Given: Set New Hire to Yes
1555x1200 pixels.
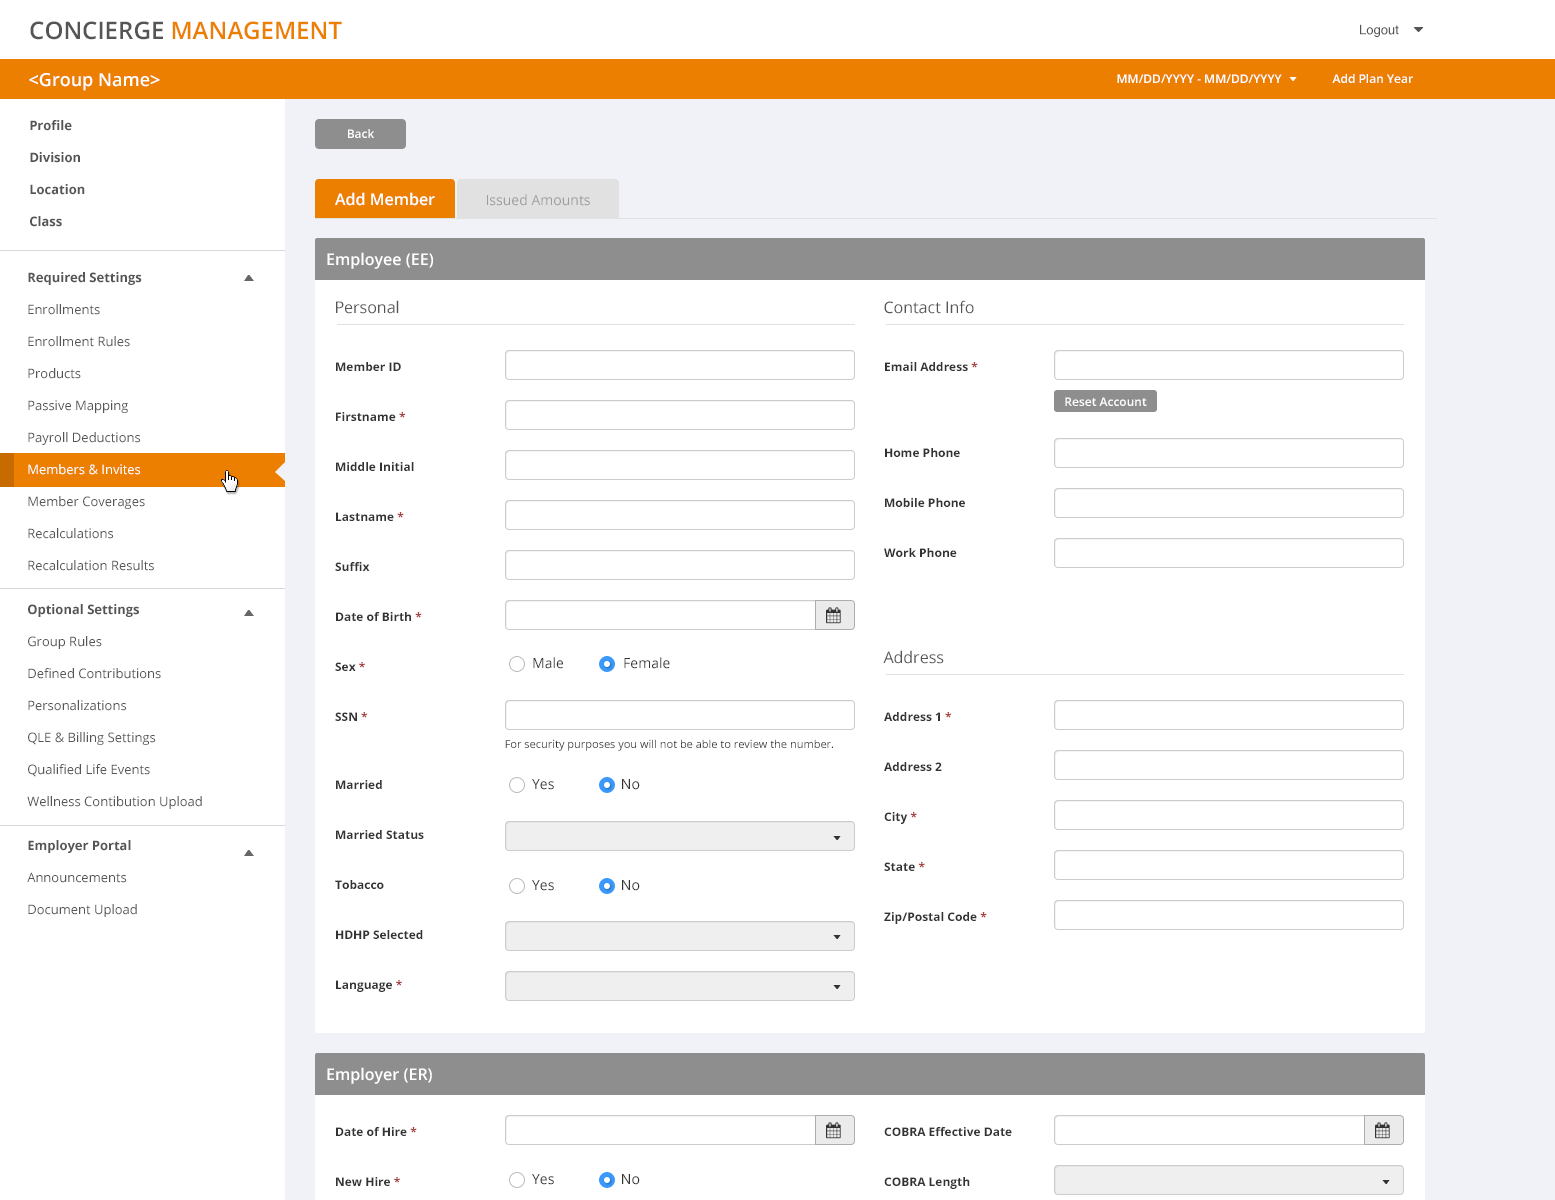Looking at the screenshot, I should pyautogui.click(x=517, y=1180).
